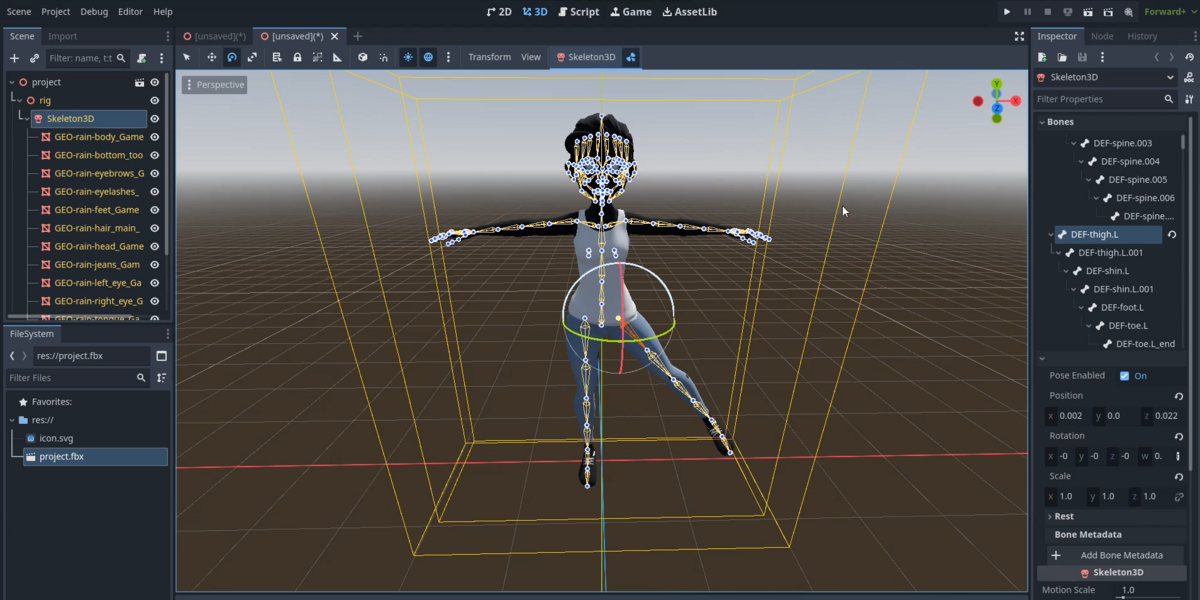The height and width of the screenshot is (600, 1200).
Task: Open documentation for Skeleton3D object
Action: 1188,77
